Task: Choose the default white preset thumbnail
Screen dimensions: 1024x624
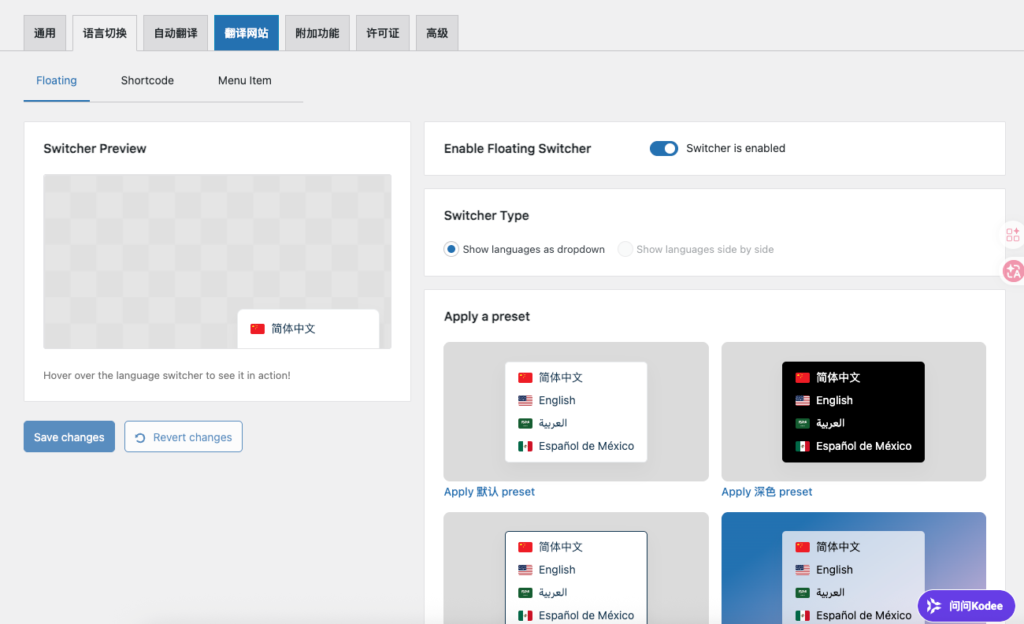Action: (576, 412)
